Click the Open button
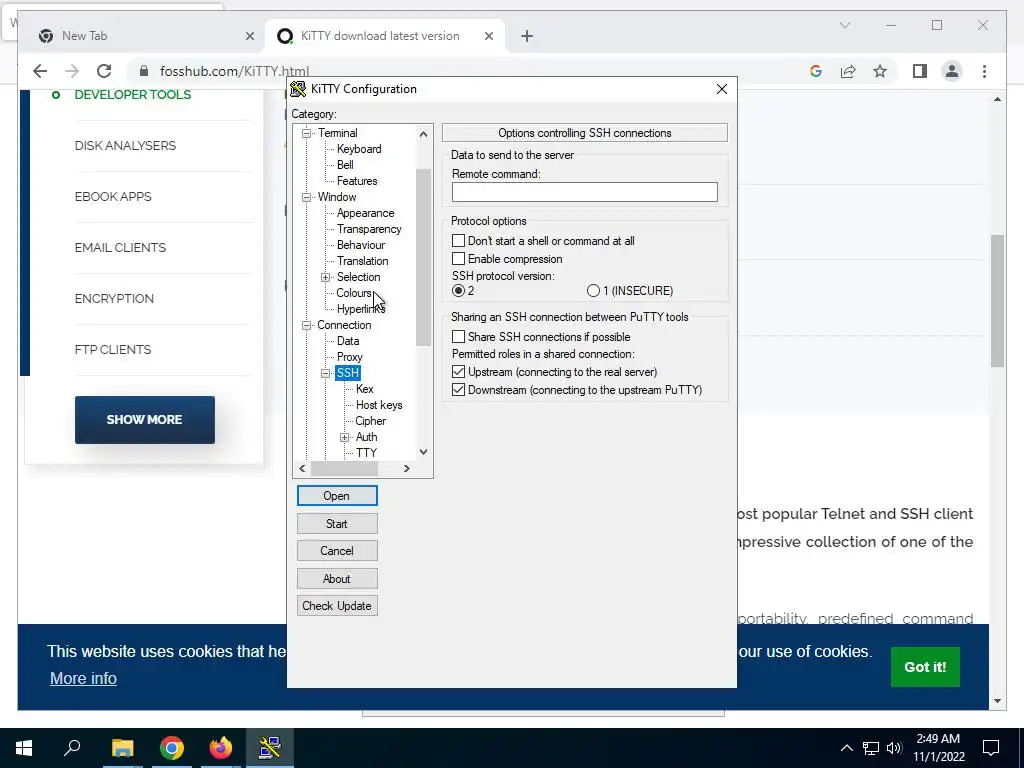The image size is (1024, 768). coord(337,496)
